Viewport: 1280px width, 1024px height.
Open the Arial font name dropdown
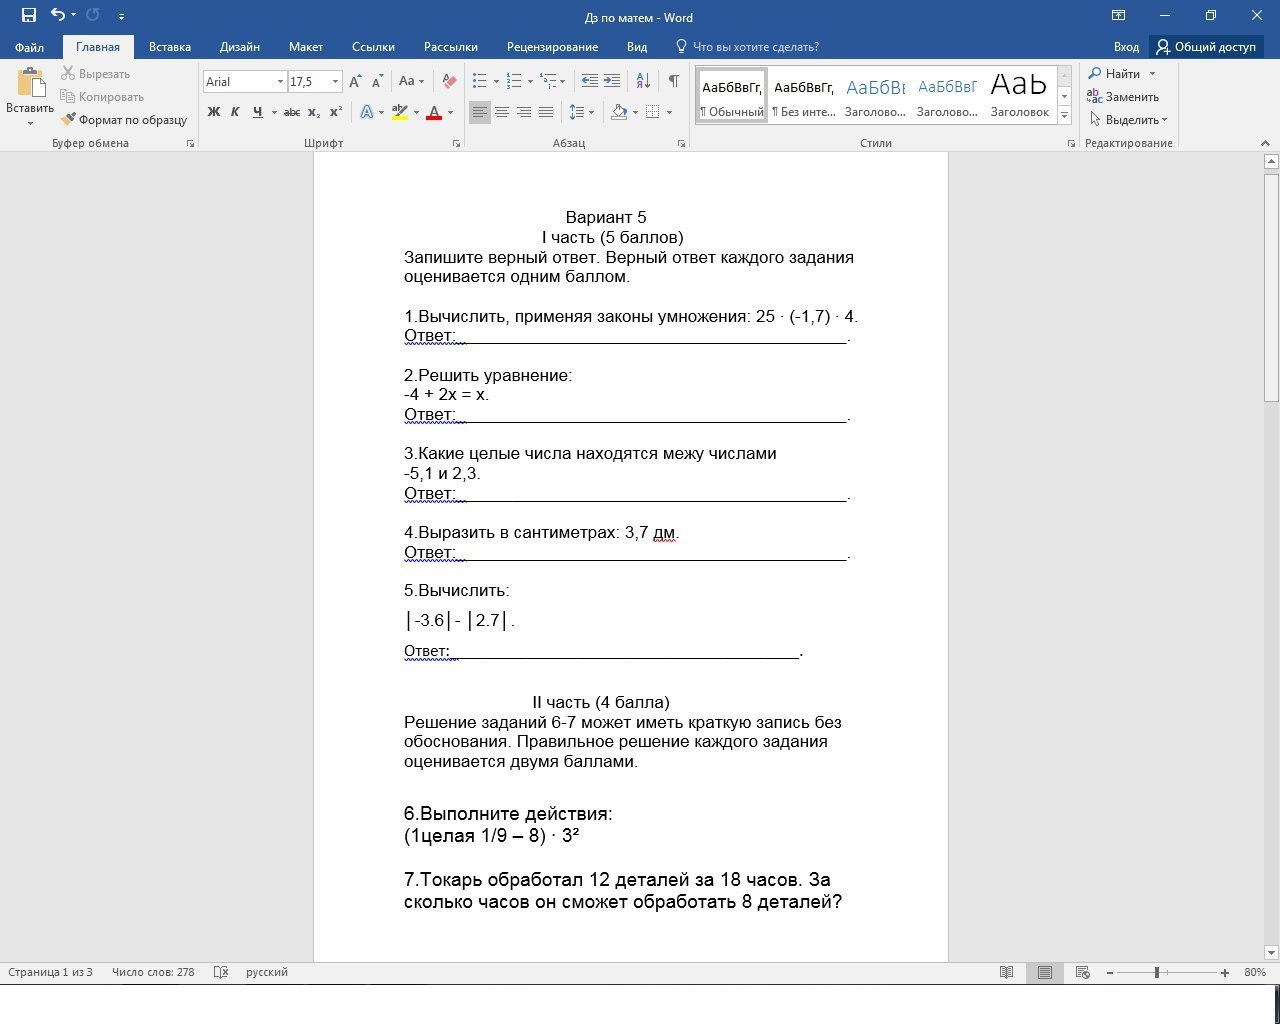pos(280,82)
